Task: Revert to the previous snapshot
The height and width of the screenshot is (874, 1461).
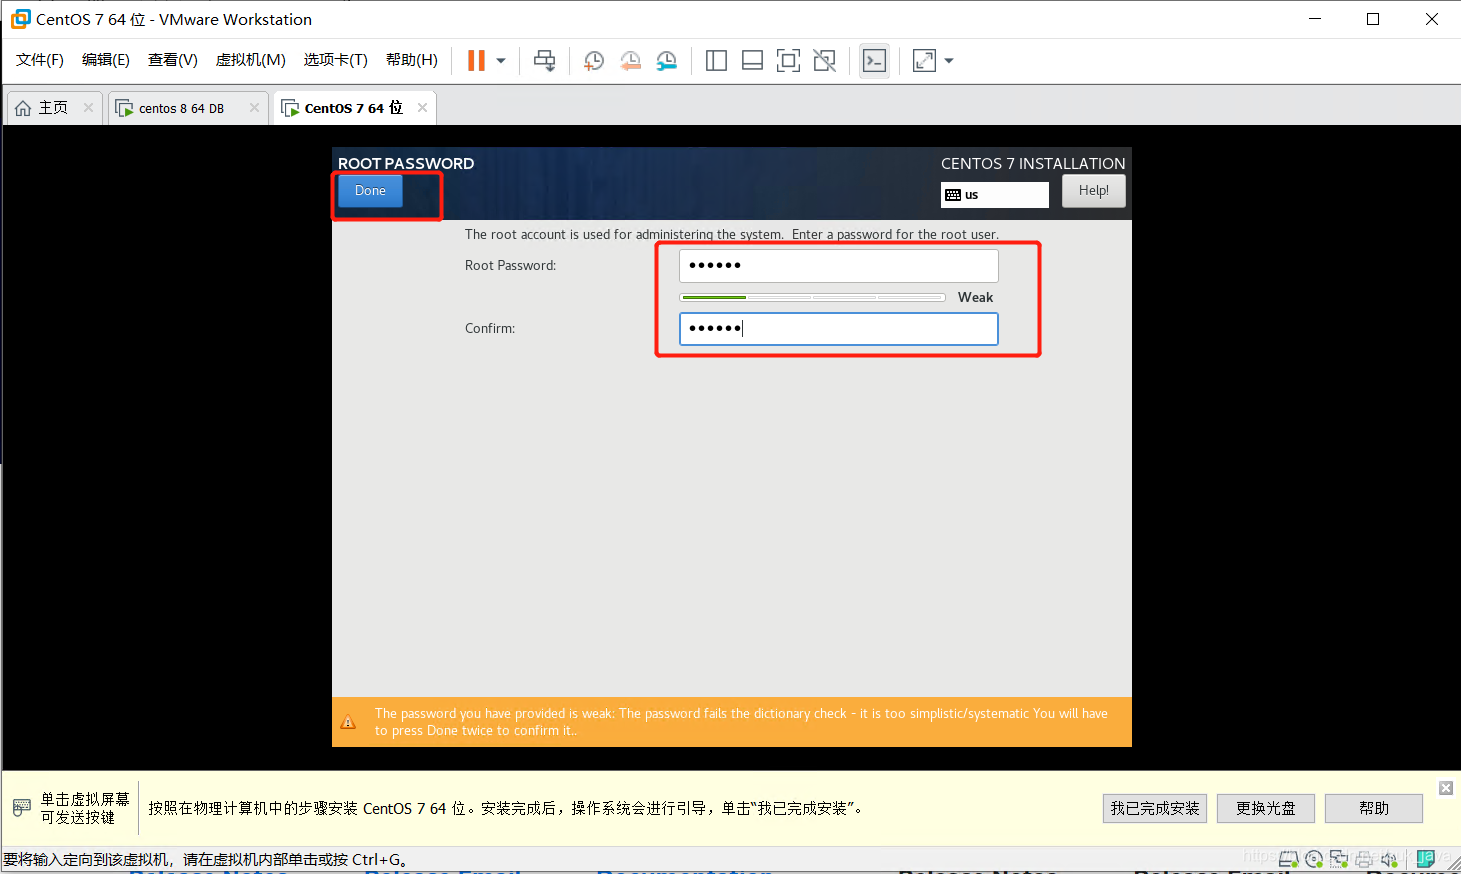Action: pyautogui.click(x=630, y=61)
